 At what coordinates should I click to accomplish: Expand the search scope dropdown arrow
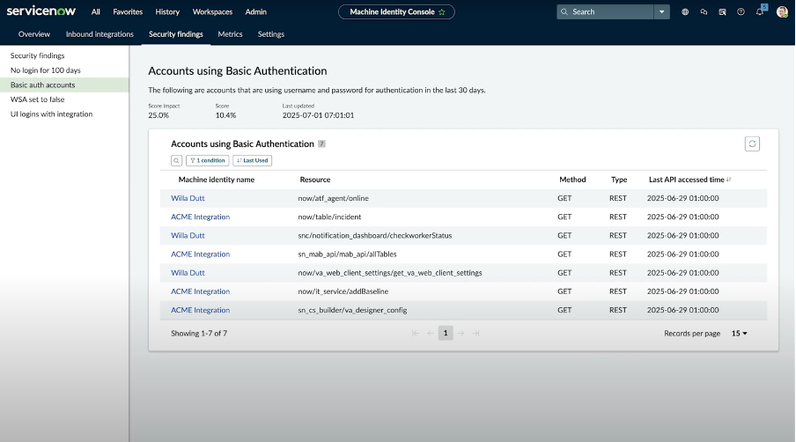[x=661, y=12]
